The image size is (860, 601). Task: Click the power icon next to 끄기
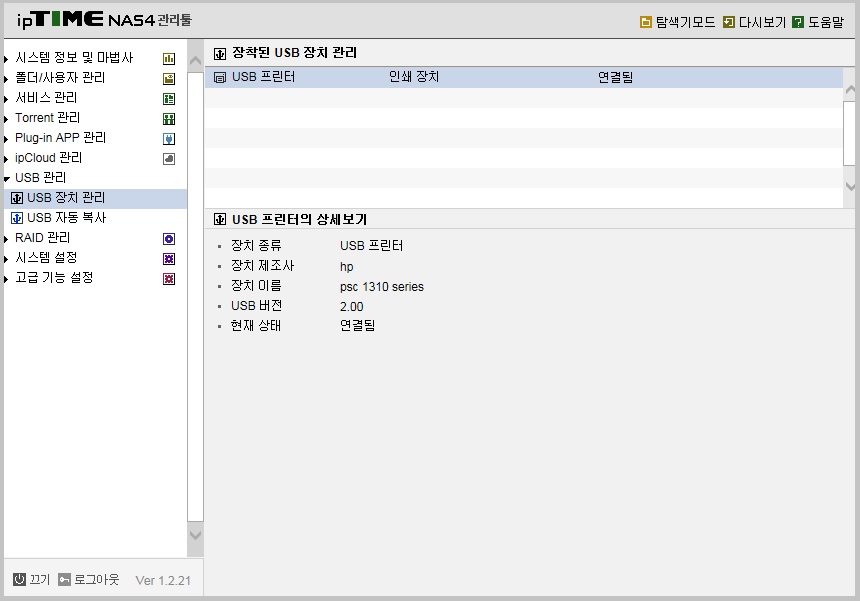pyautogui.click(x=19, y=579)
